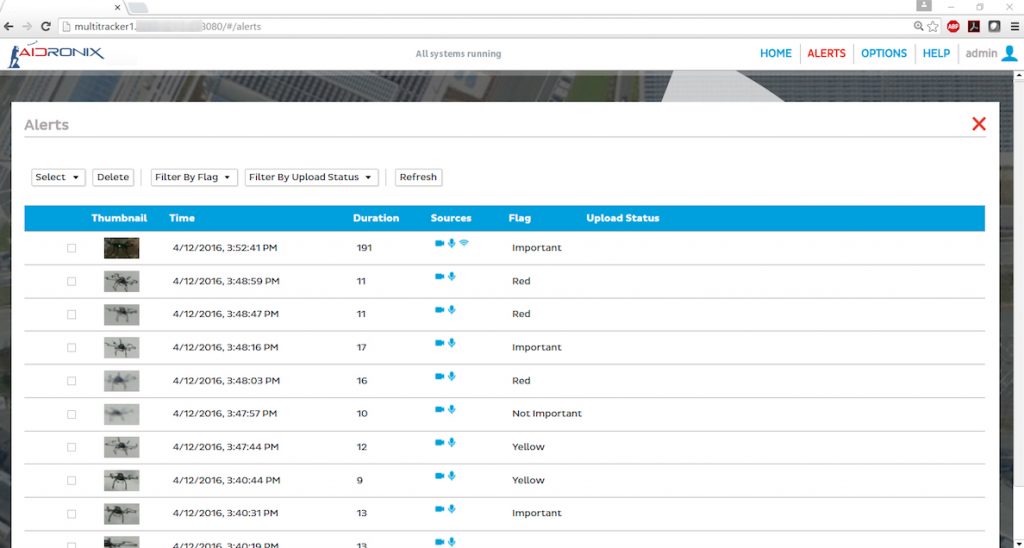Check the 3:48:03 PM alert checkbox
The height and width of the screenshot is (548, 1024).
coord(71,381)
